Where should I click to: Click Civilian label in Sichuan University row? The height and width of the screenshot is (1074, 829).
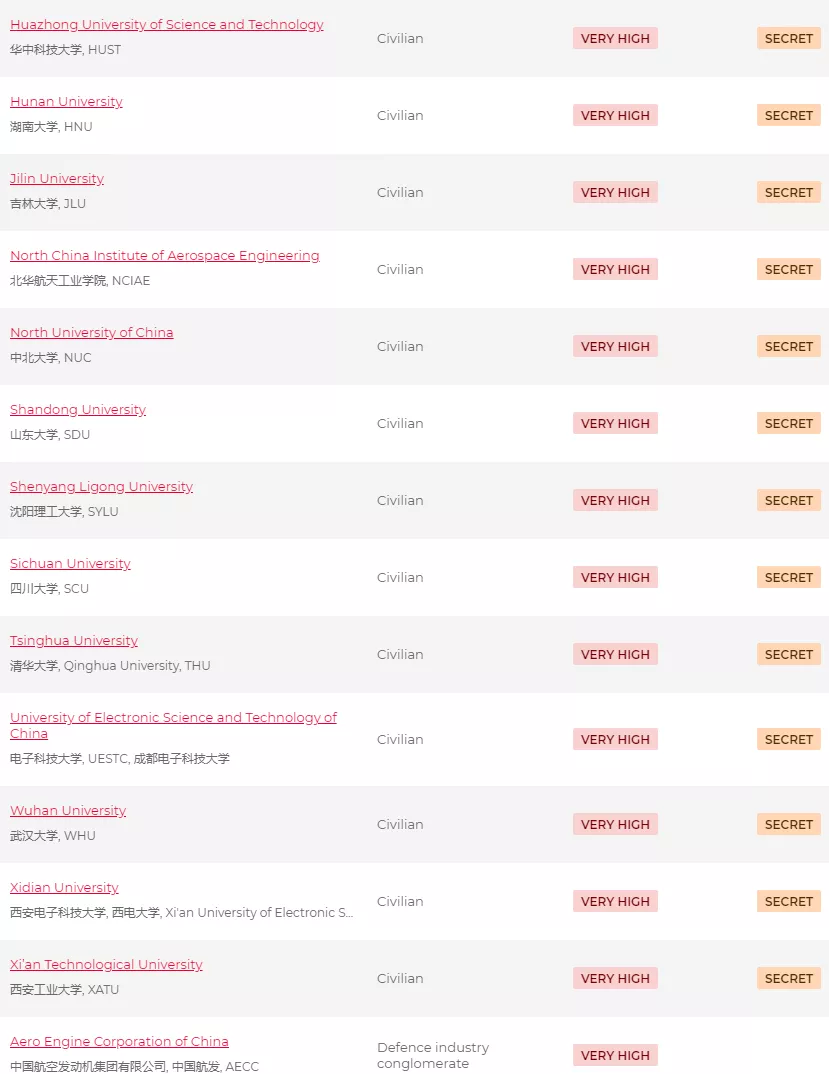point(400,578)
